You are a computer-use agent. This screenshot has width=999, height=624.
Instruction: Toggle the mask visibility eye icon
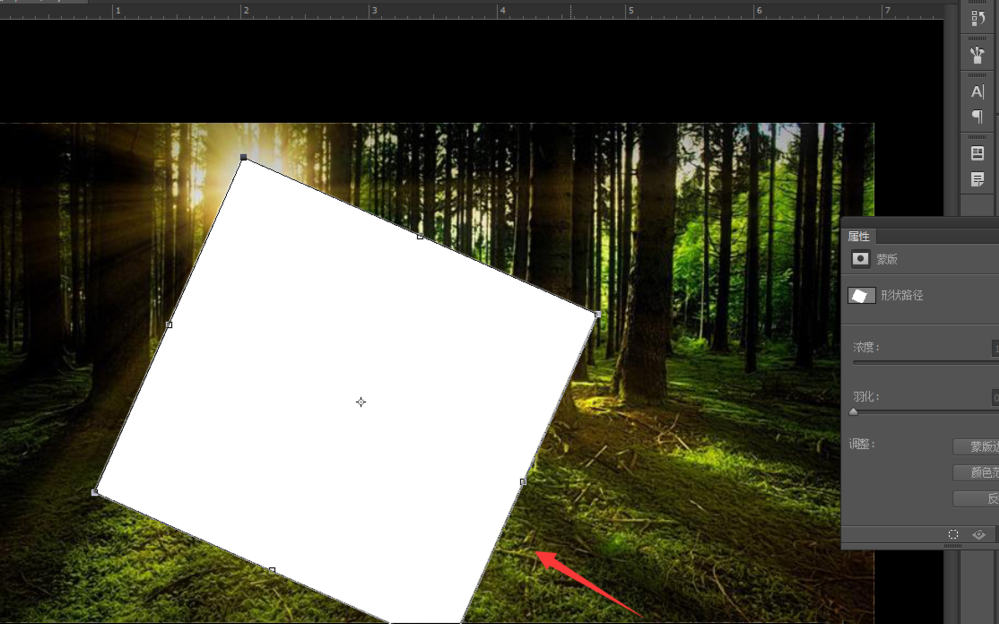979,534
